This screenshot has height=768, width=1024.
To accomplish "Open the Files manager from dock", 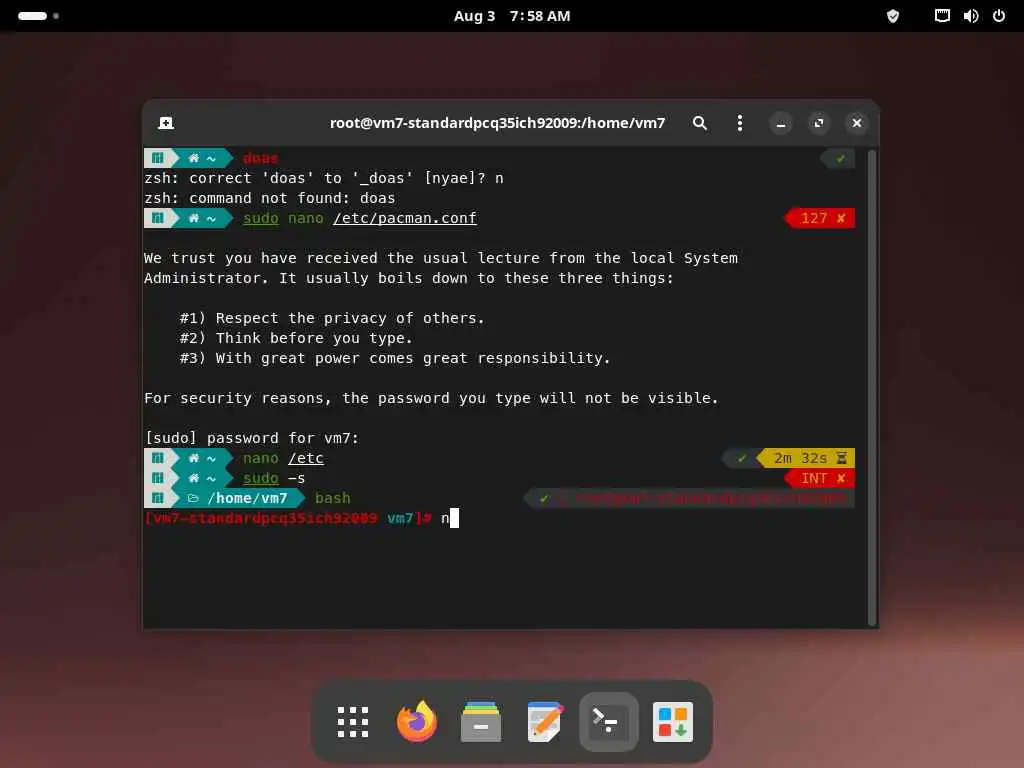I will click(481, 722).
